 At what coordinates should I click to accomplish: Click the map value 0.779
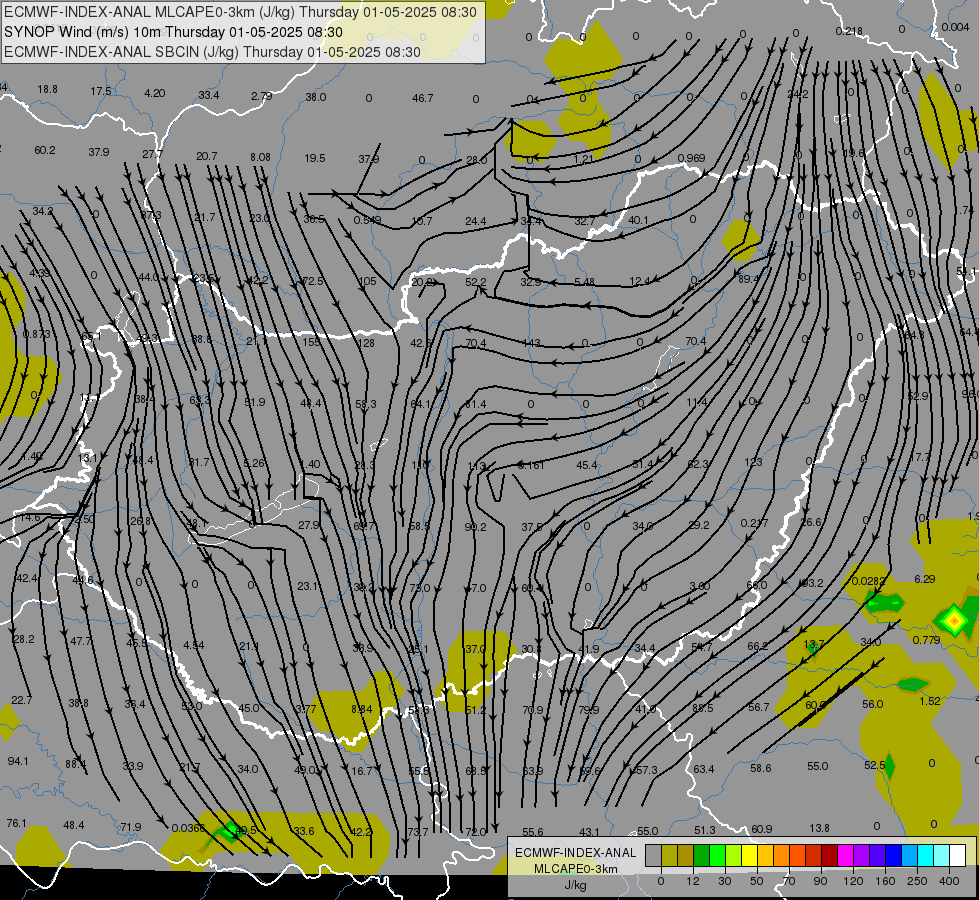pyautogui.click(x=927, y=640)
